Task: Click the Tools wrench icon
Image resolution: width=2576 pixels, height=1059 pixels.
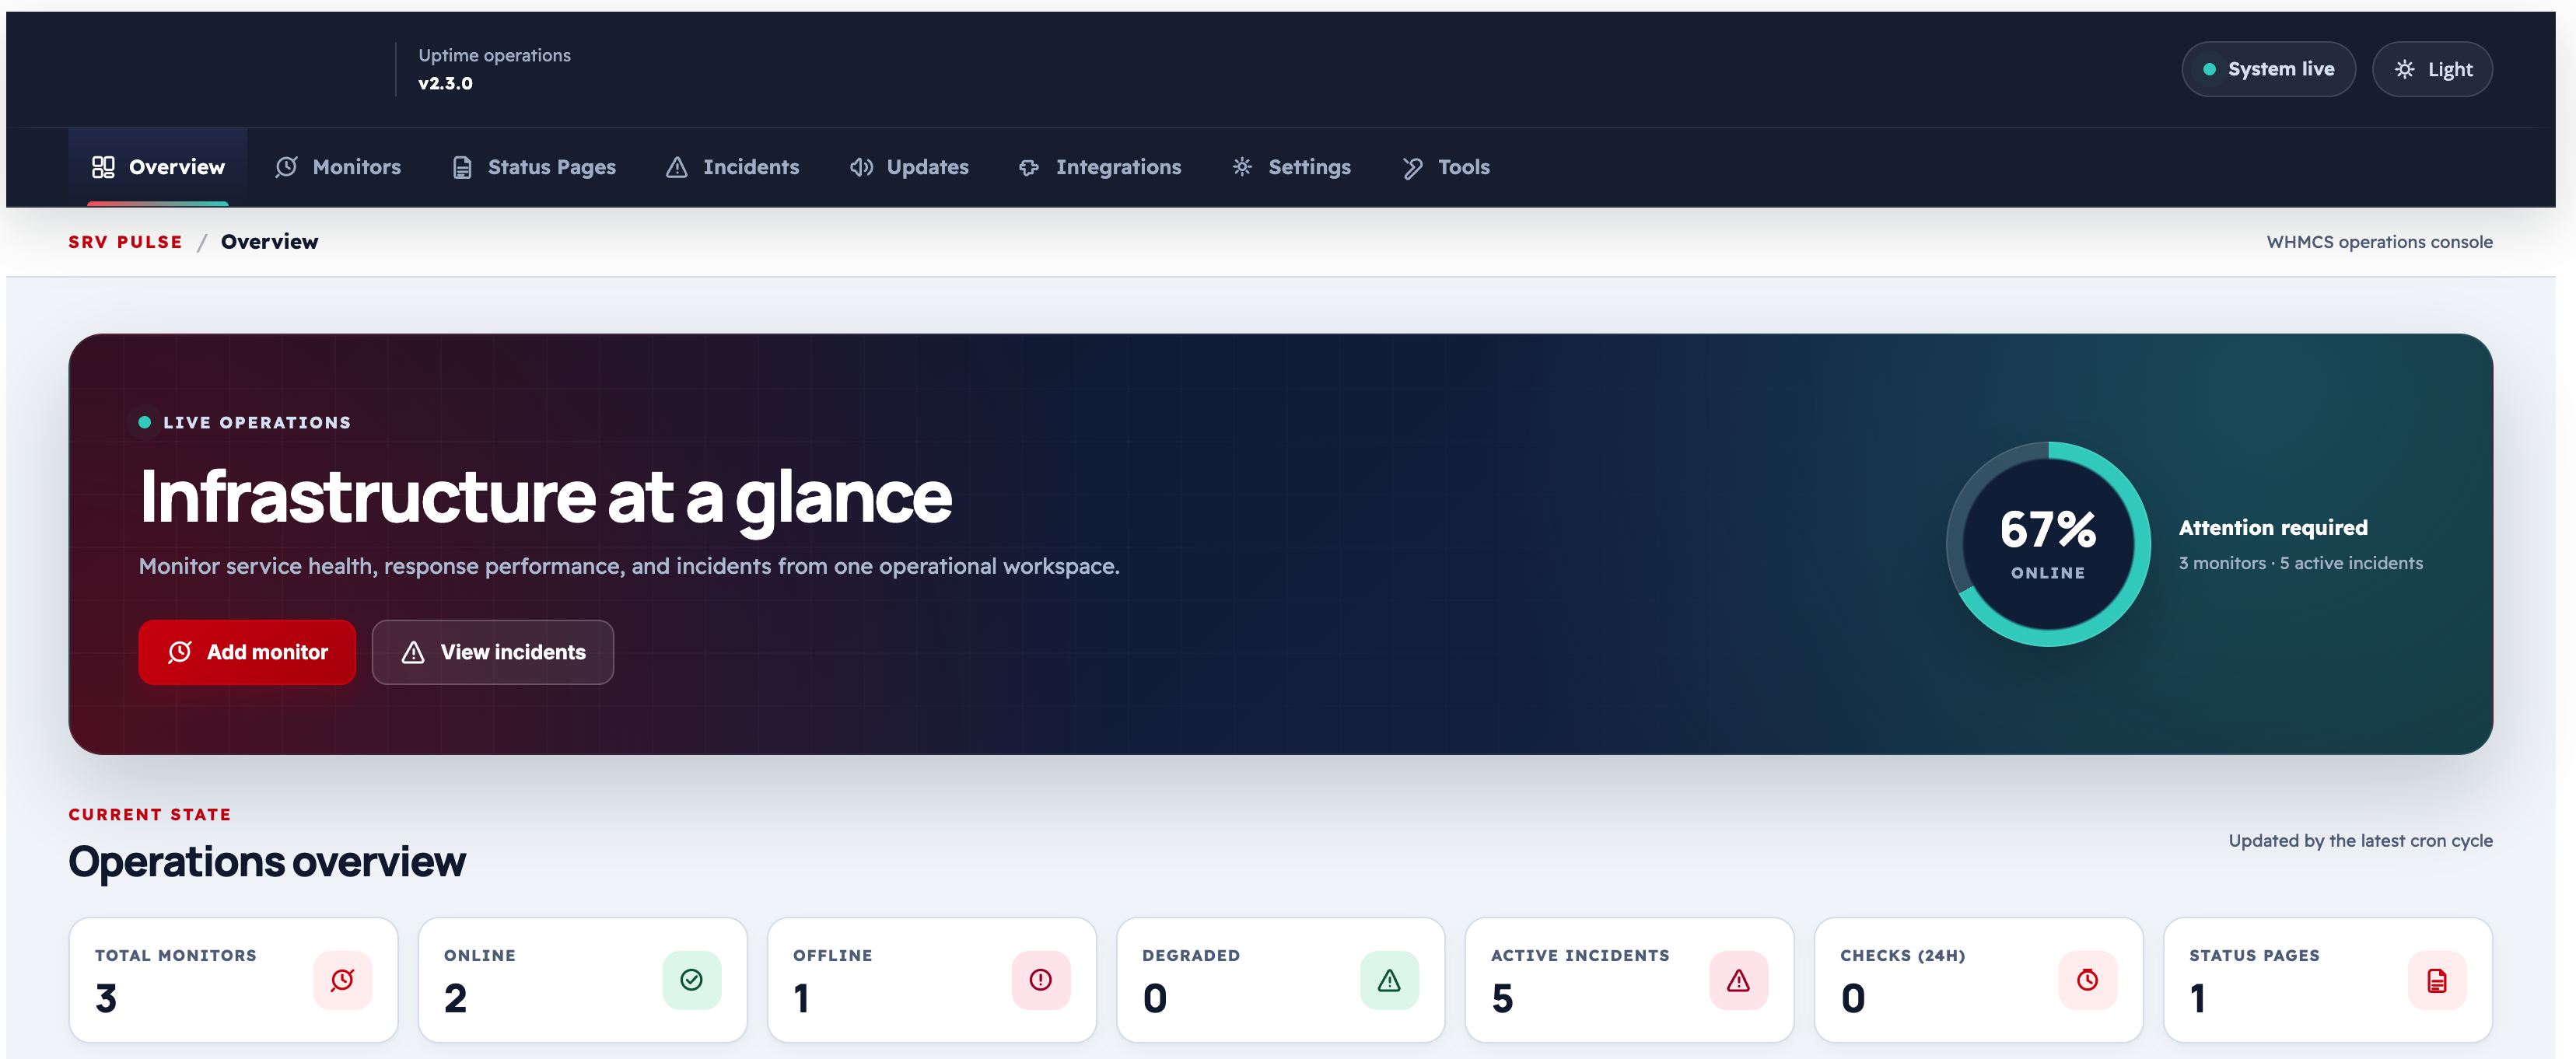Action: [x=1412, y=167]
